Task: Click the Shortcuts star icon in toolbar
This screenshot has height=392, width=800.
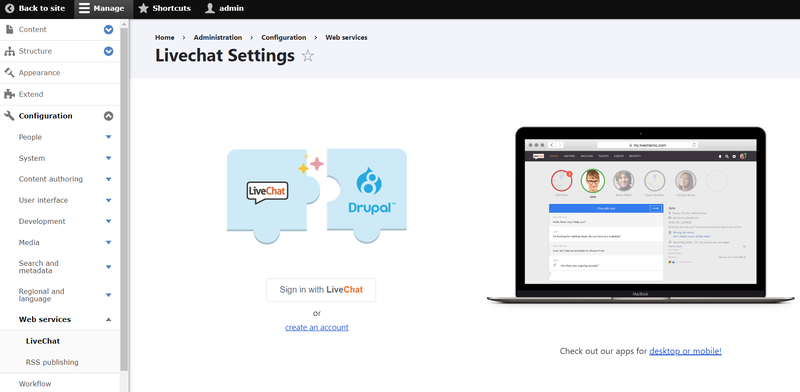Action: (143, 8)
